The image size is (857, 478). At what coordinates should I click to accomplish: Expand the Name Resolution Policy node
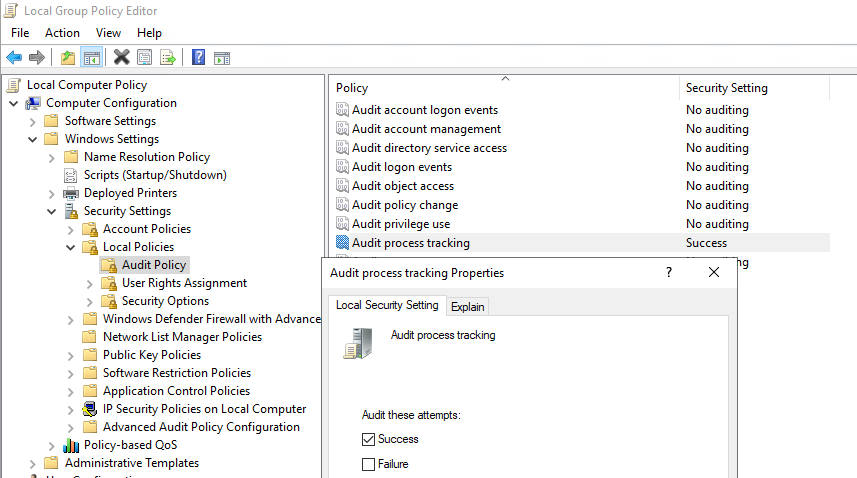[51, 157]
